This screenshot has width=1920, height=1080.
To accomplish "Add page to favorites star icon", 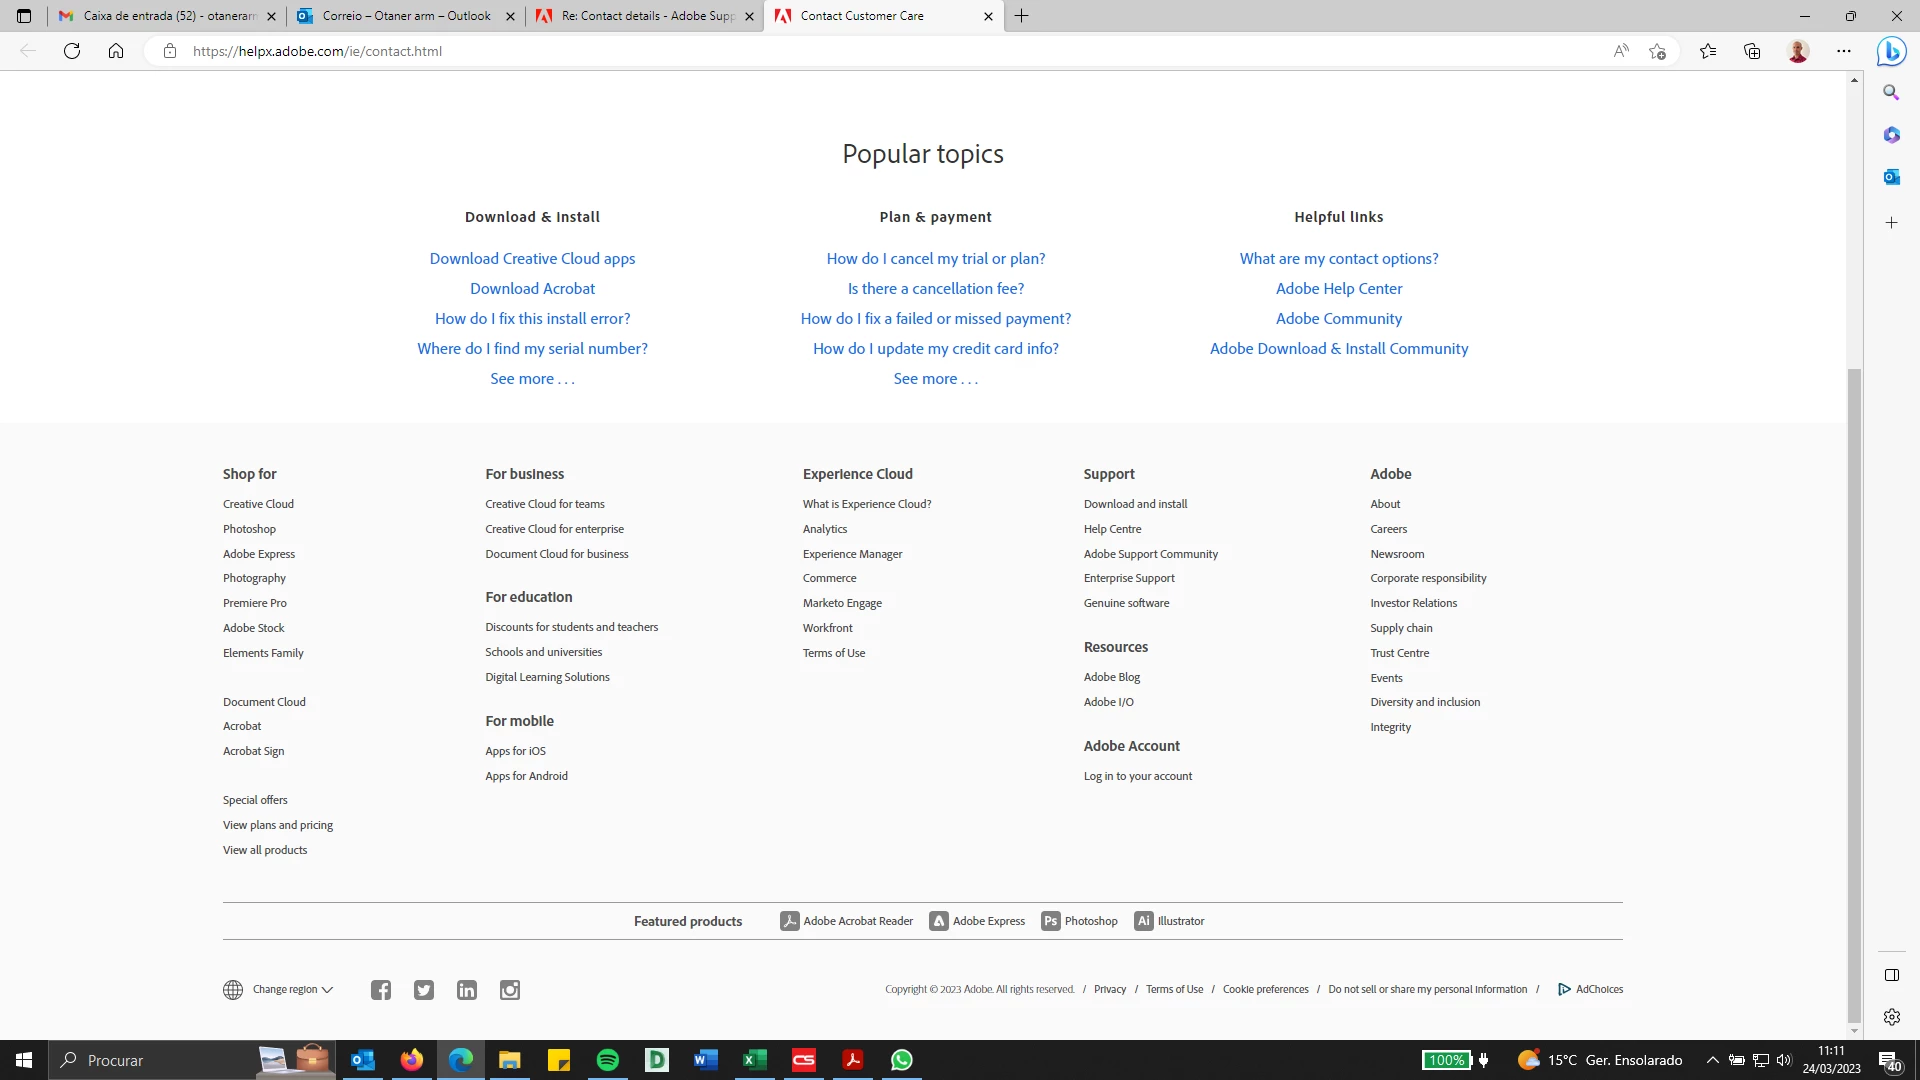I will click(1657, 51).
